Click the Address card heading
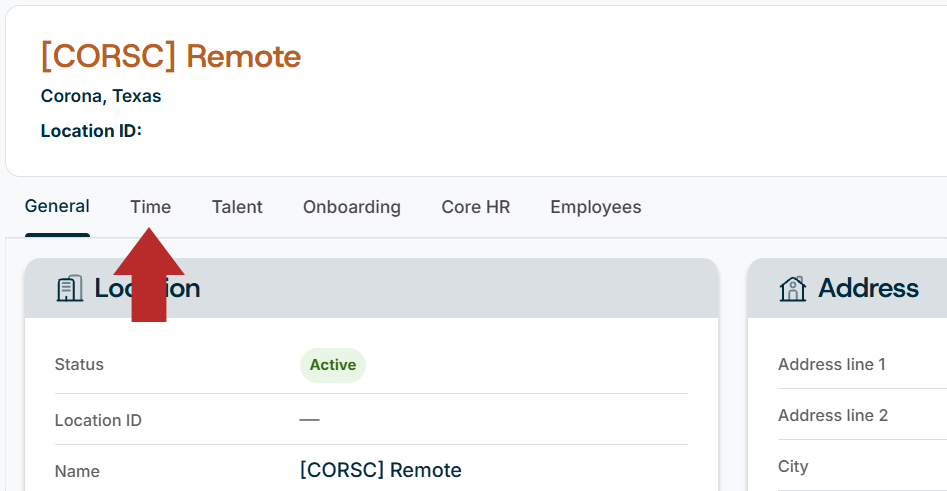947x491 pixels. (868, 288)
